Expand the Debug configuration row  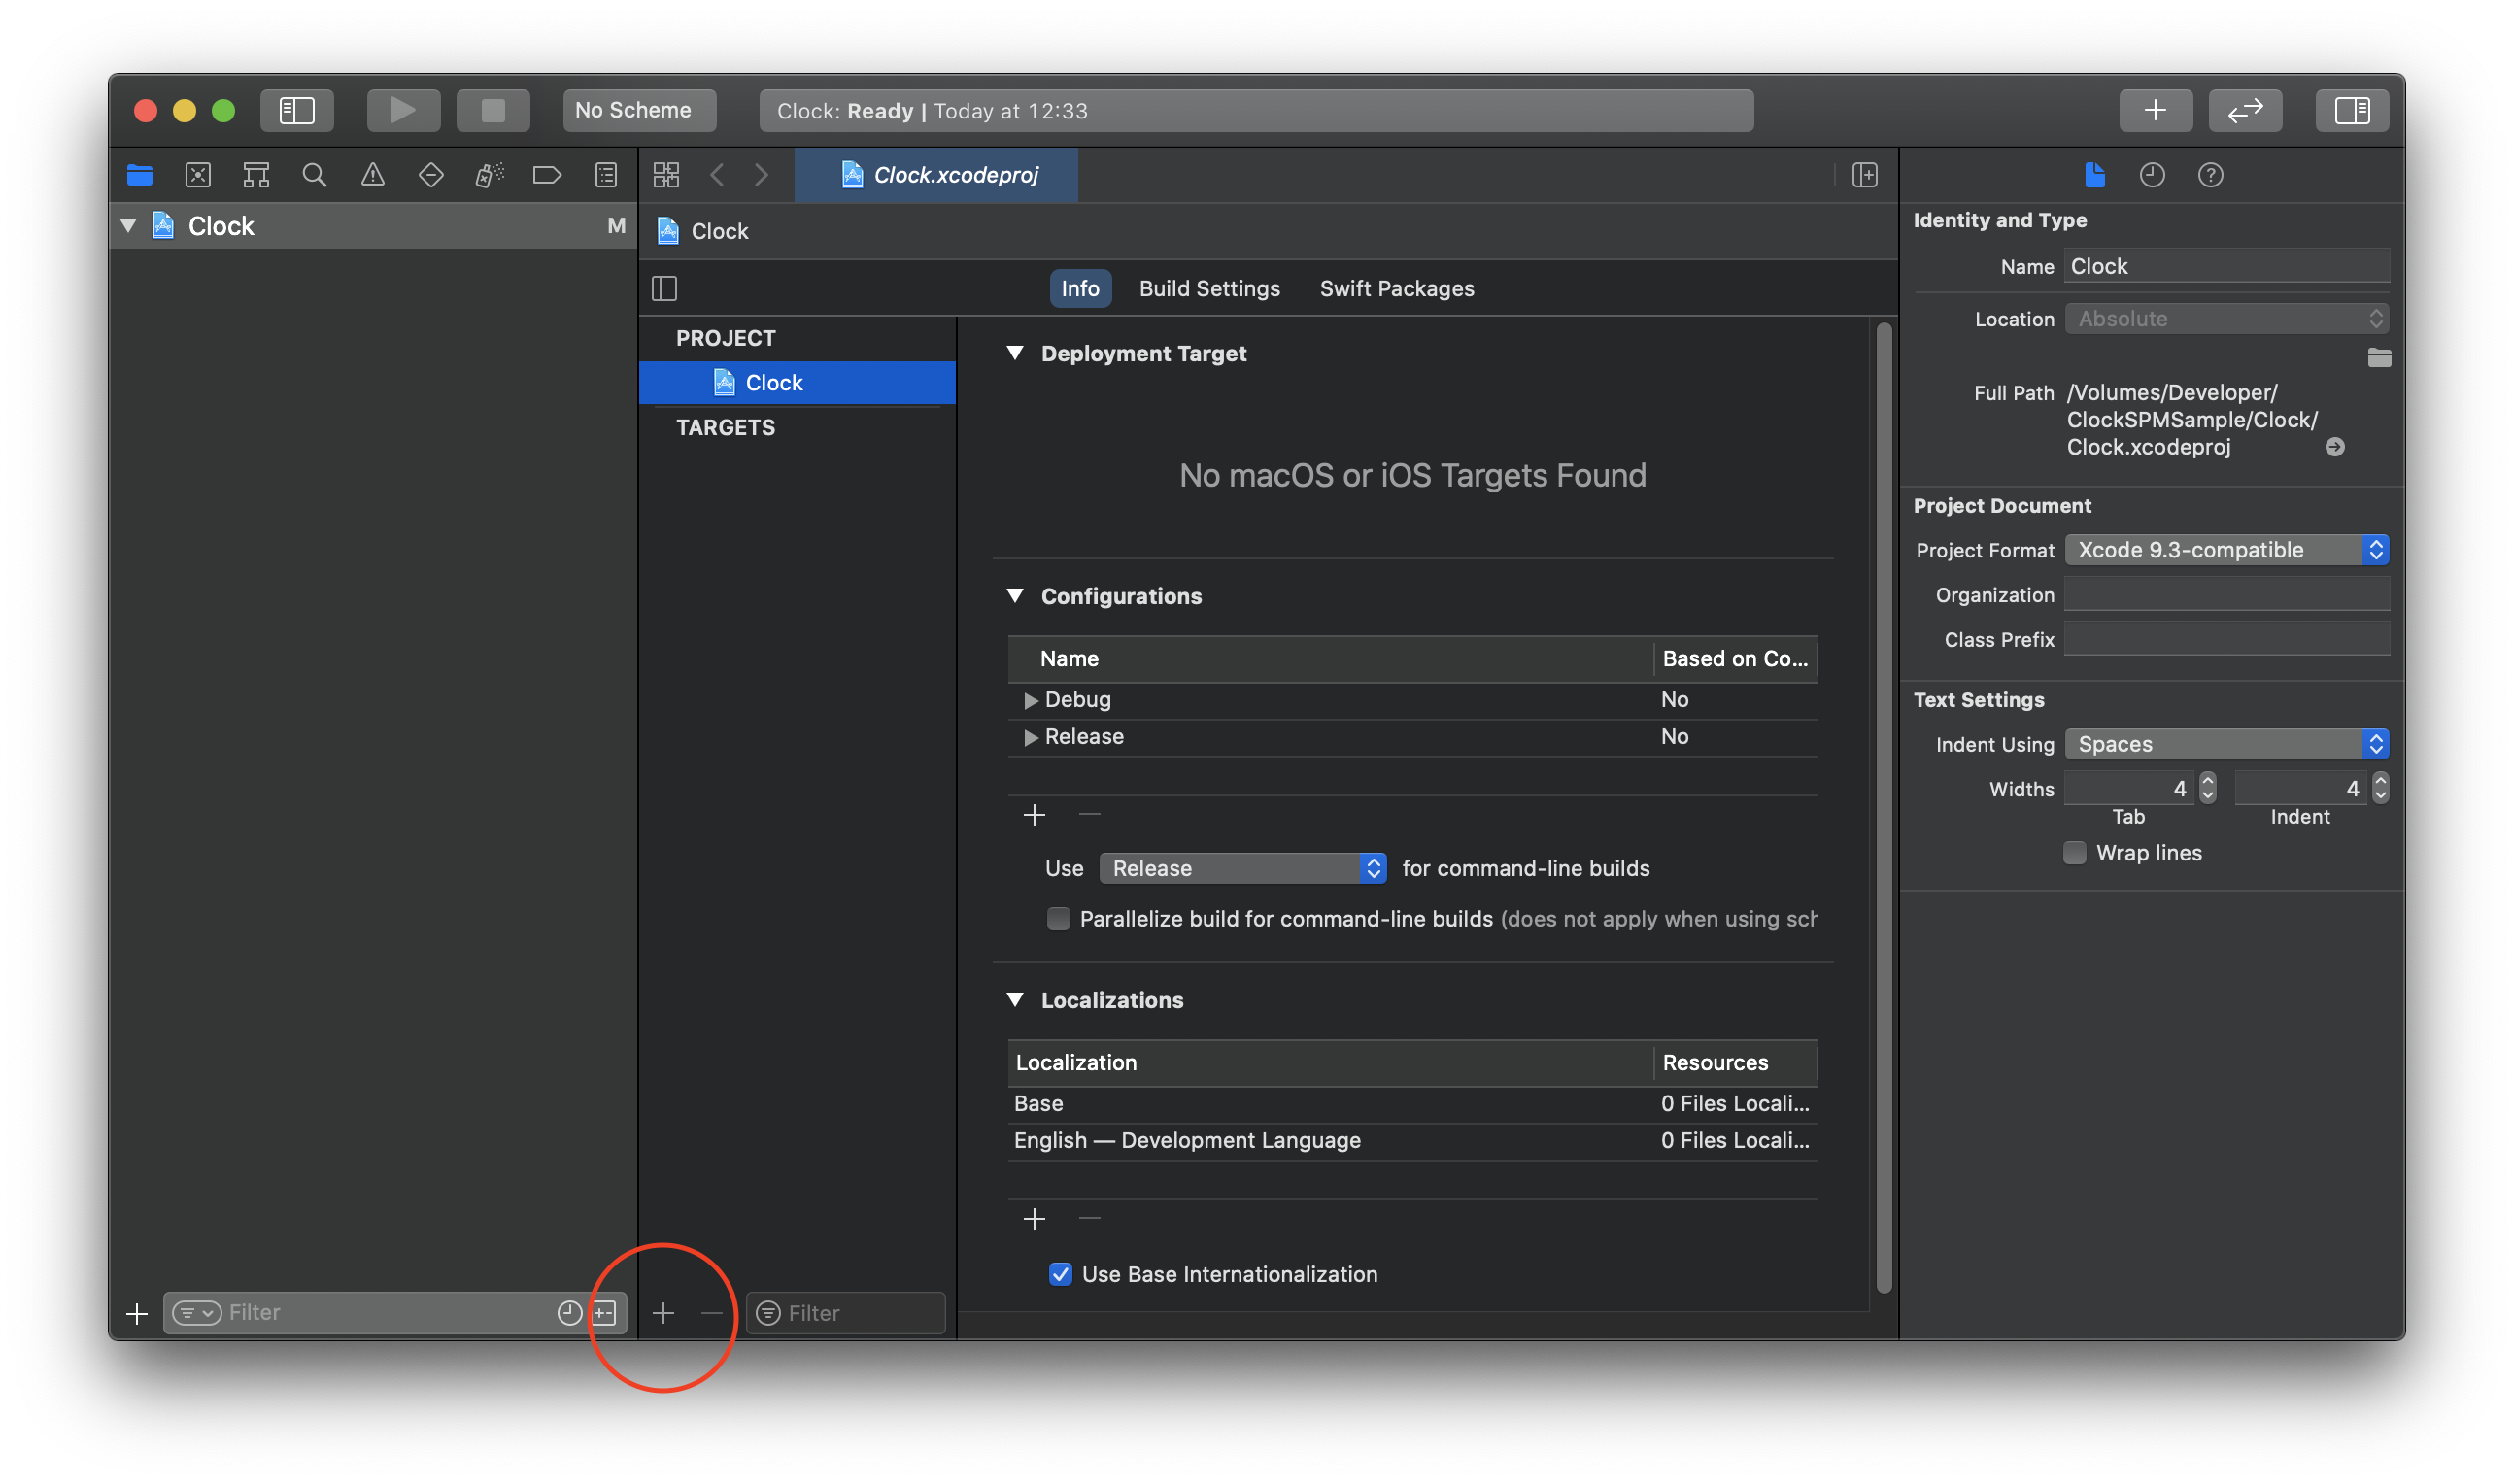1030,700
